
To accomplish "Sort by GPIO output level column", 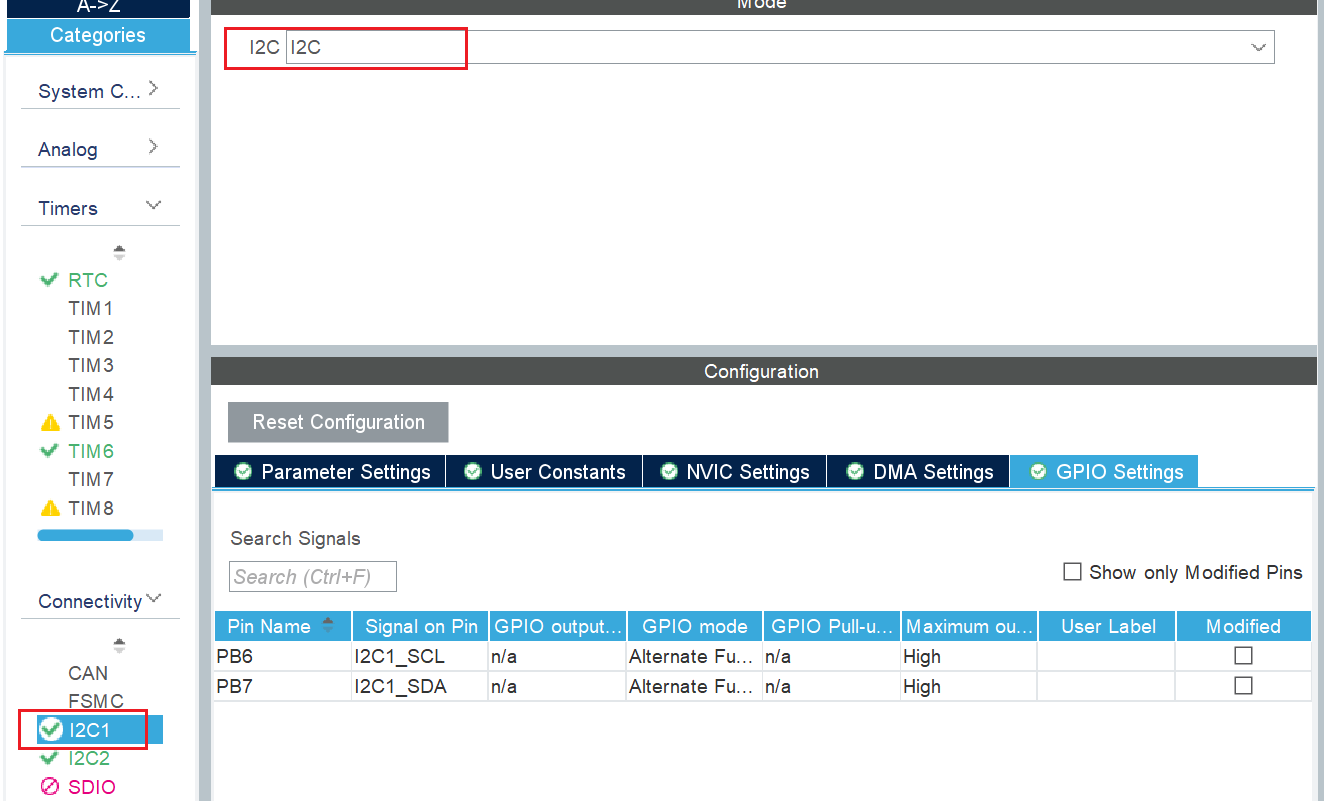I will pyautogui.click(x=558, y=626).
